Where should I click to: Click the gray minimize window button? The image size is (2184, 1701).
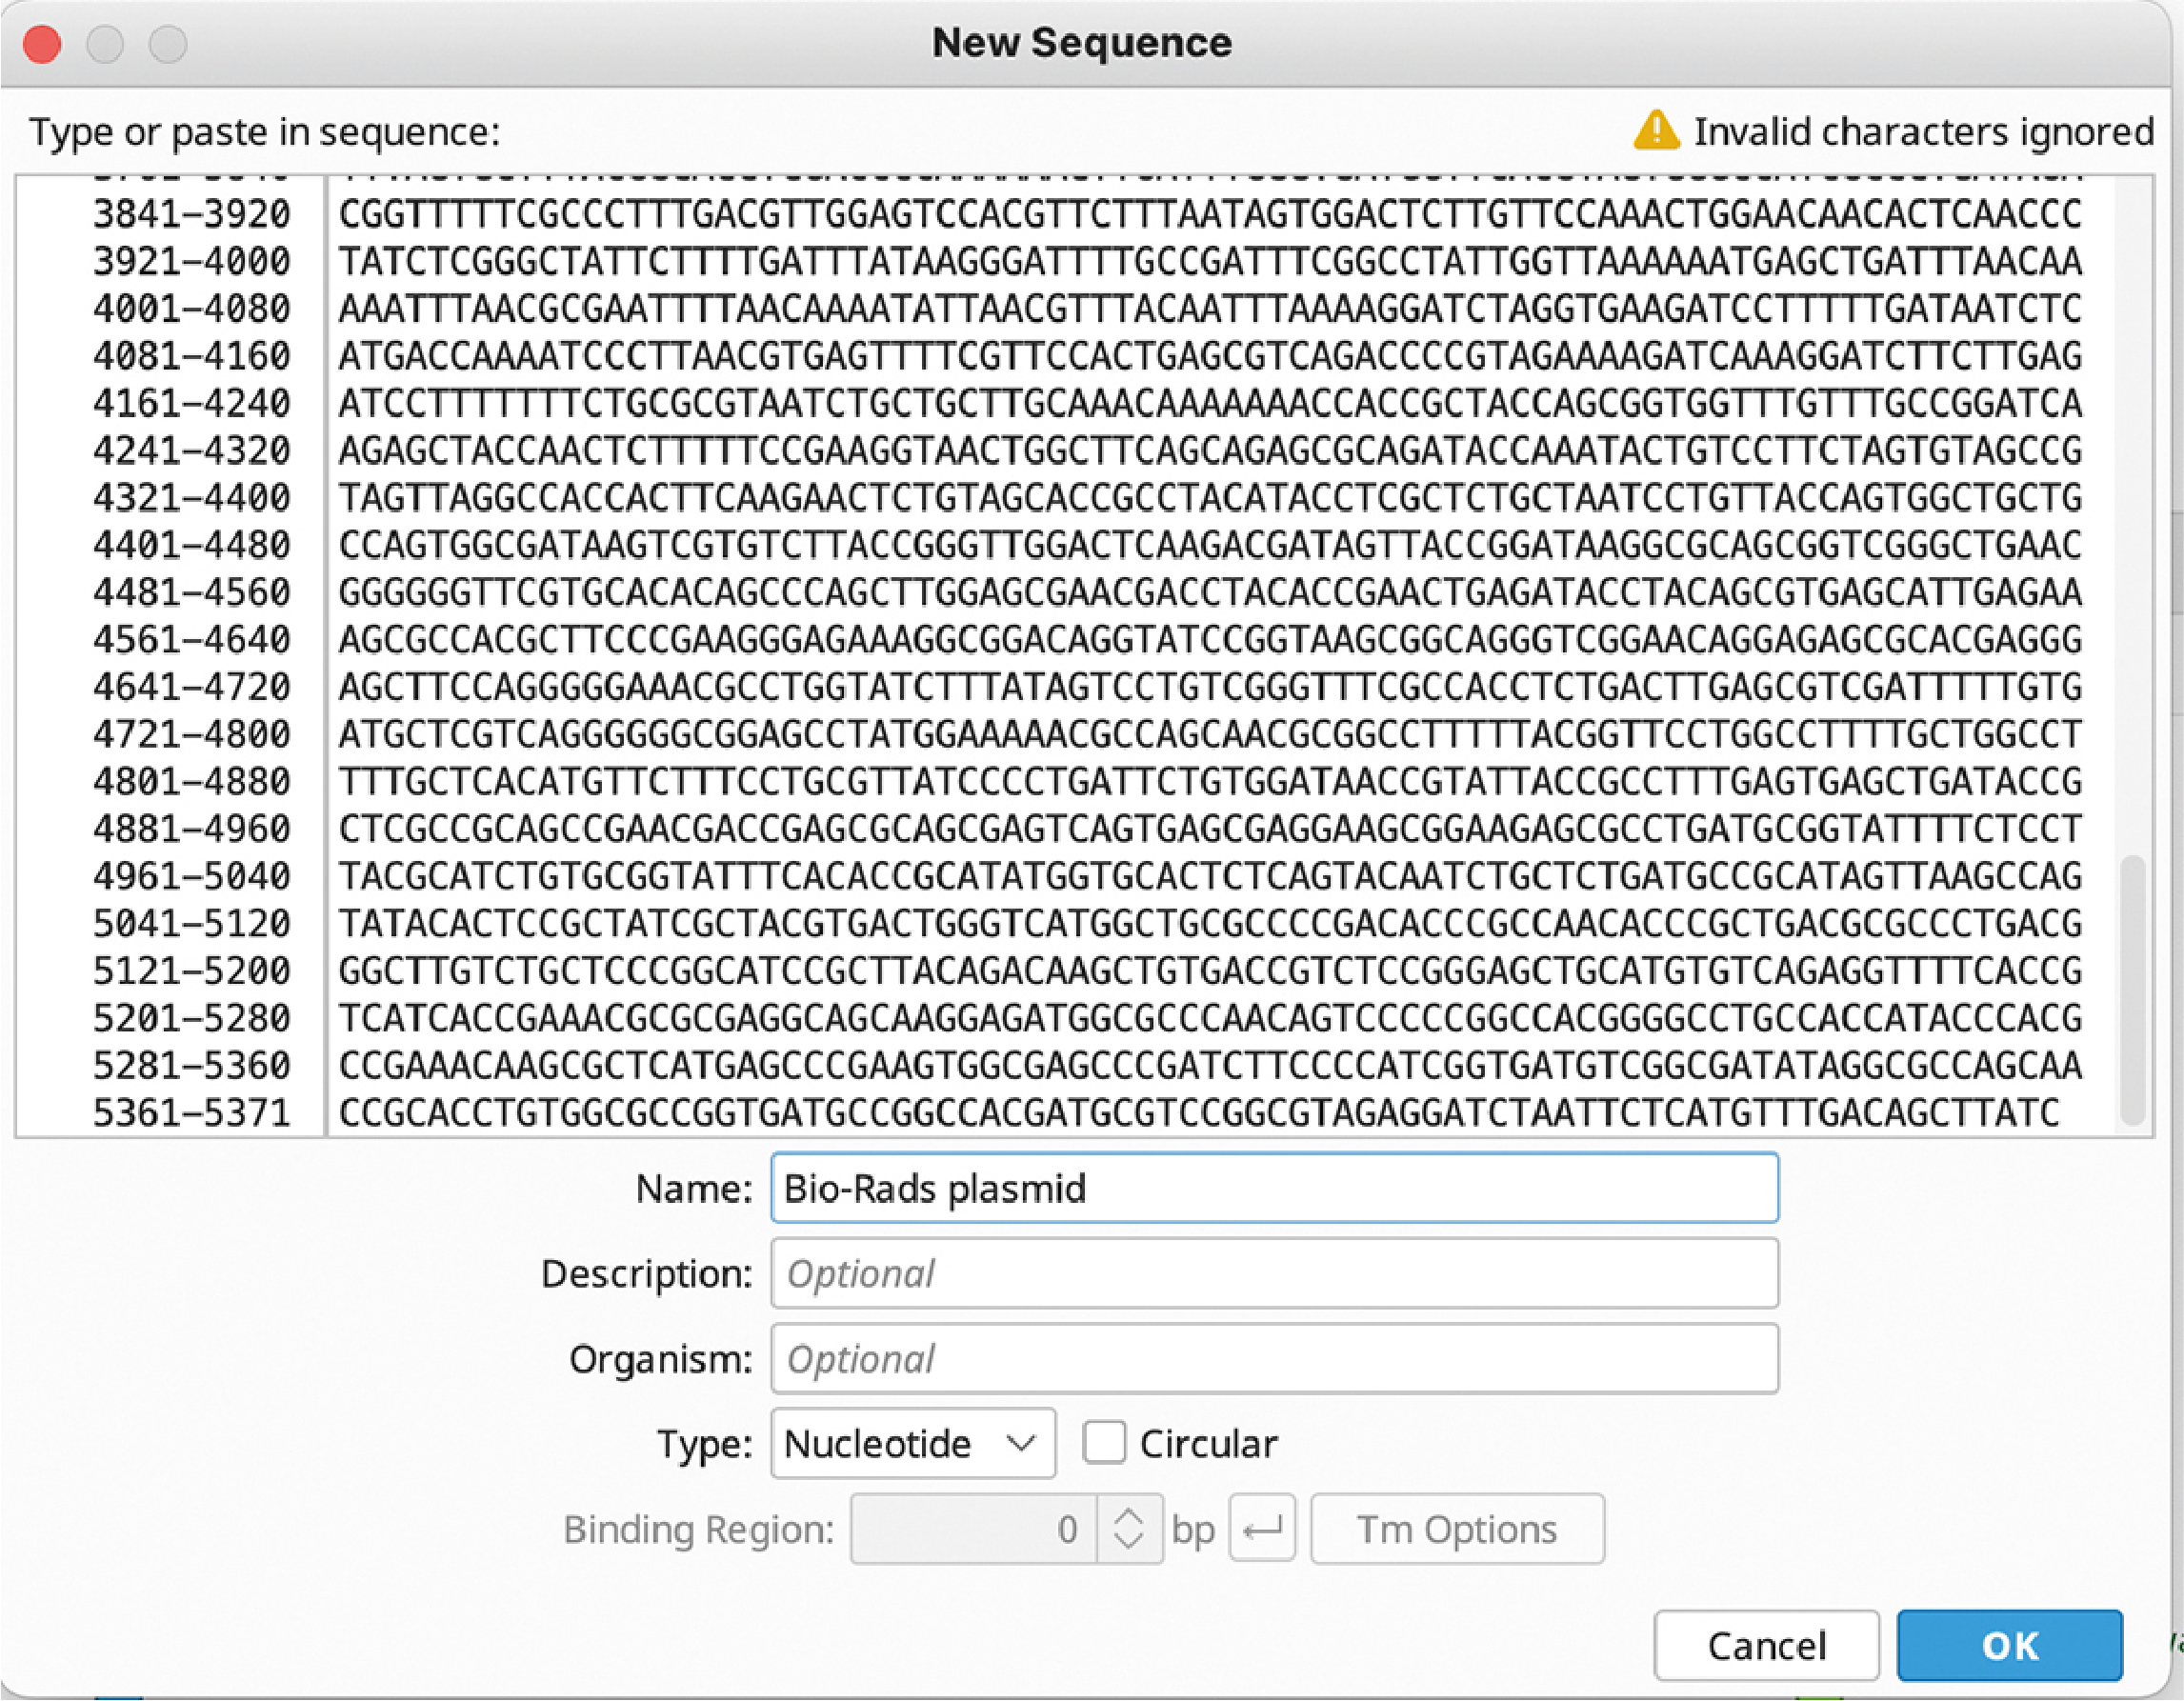coord(105,45)
